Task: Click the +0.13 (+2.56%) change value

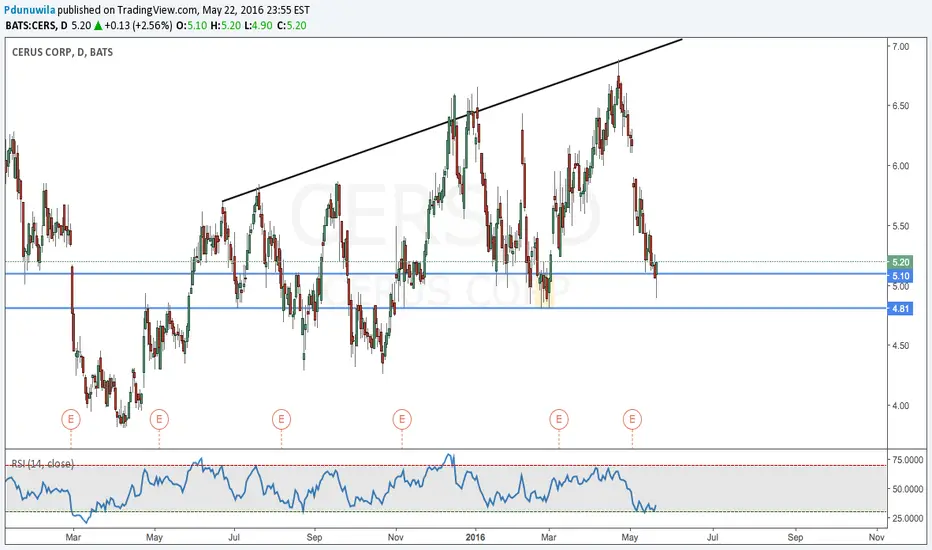Action: pos(139,26)
